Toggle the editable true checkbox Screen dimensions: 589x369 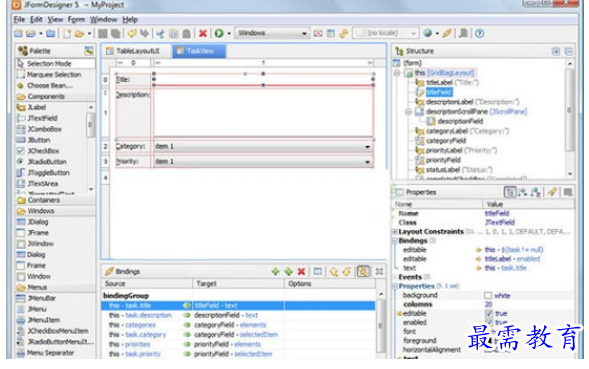488,313
